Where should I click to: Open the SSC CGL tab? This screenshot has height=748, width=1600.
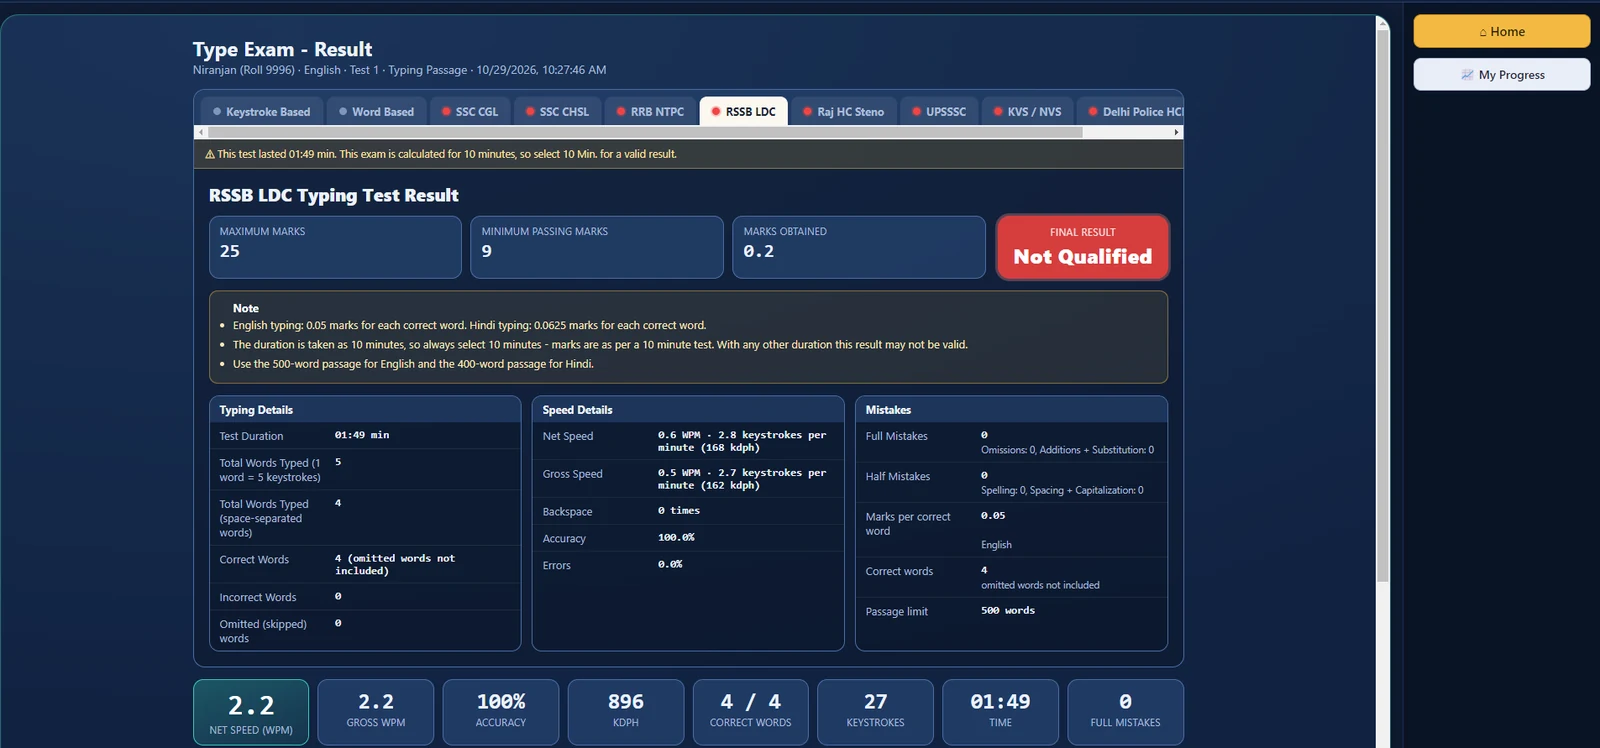[470, 111]
